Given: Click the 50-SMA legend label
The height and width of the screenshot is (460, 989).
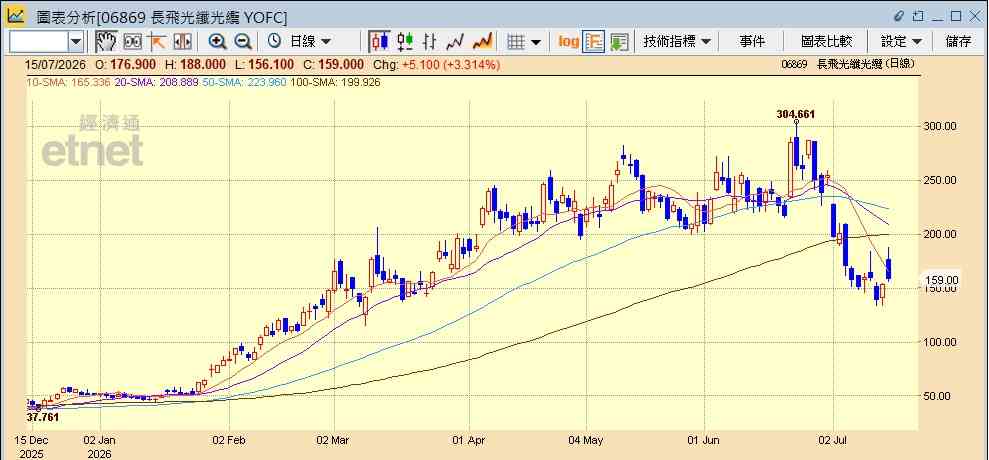Looking at the screenshot, I should pos(245,82).
